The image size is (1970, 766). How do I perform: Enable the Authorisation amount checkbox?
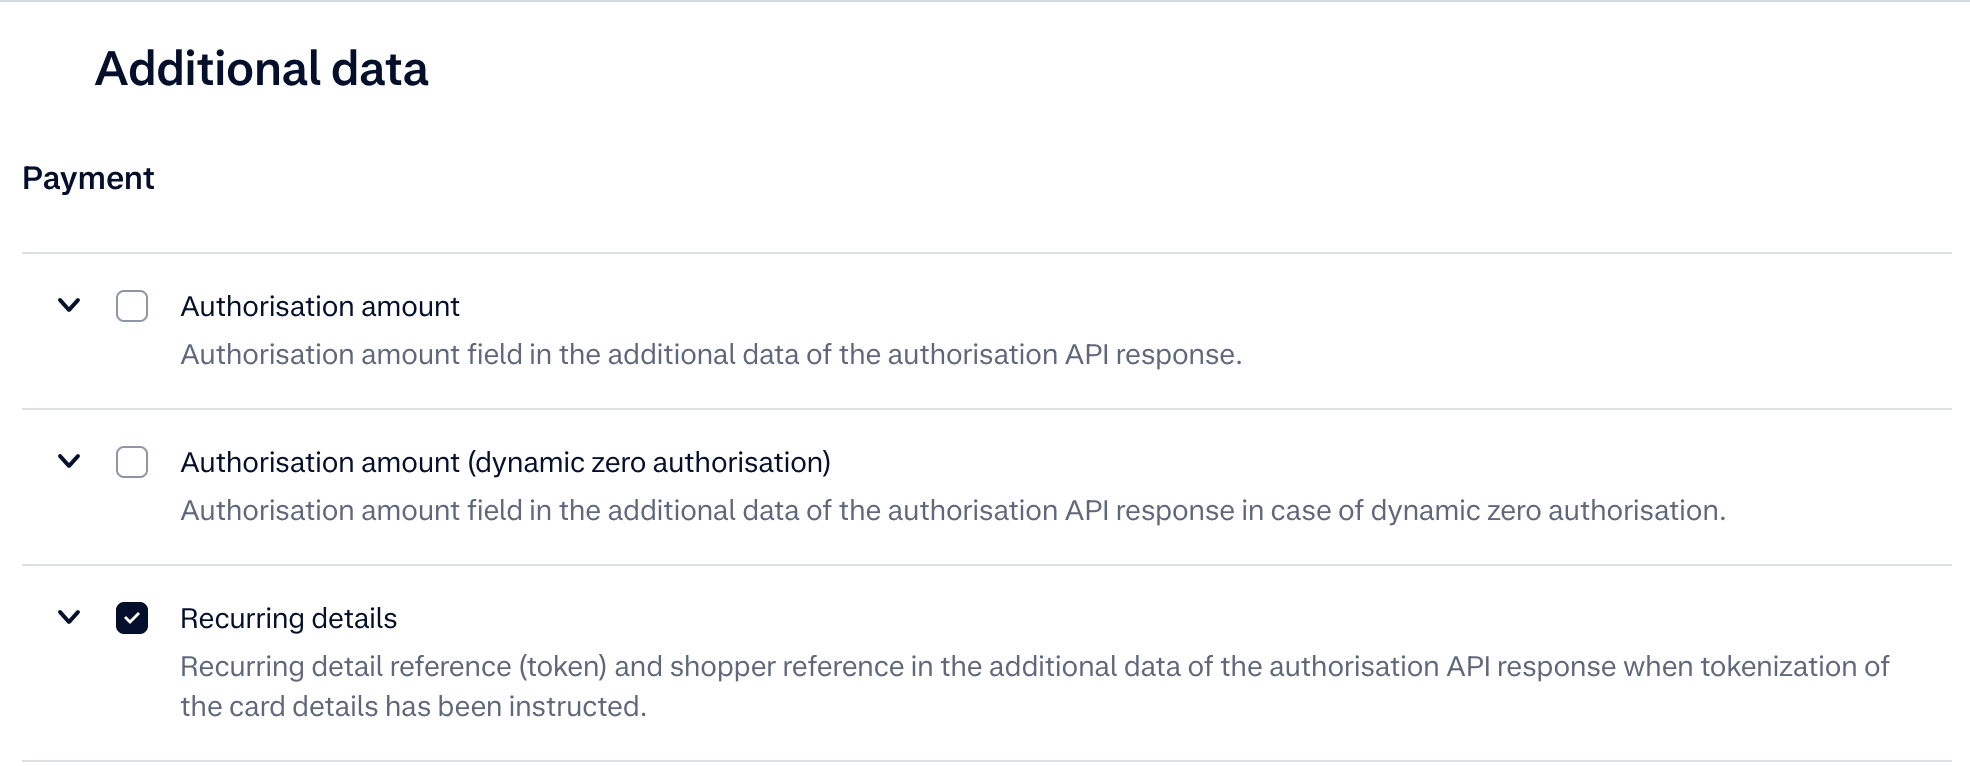pyautogui.click(x=132, y=306)
